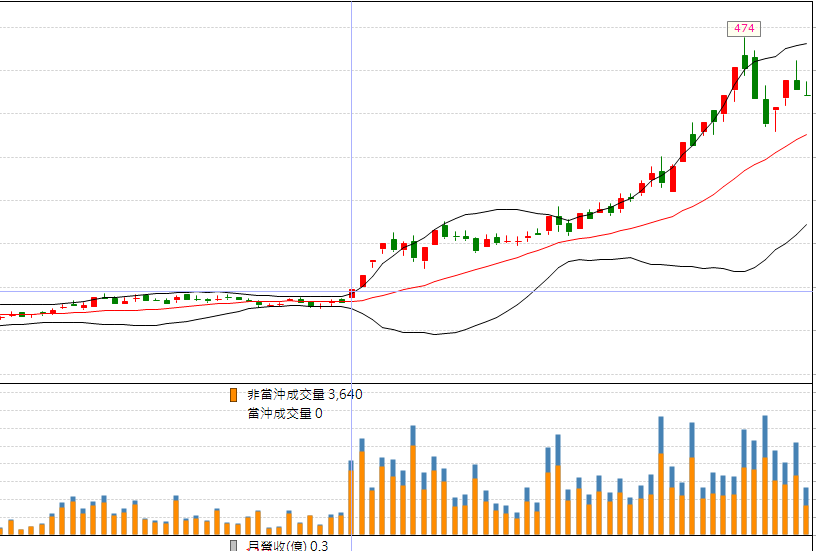Screen dimensions: 816x551
Task: Click the small red candle with long lower wick after the peak
Action: point(776,109)
